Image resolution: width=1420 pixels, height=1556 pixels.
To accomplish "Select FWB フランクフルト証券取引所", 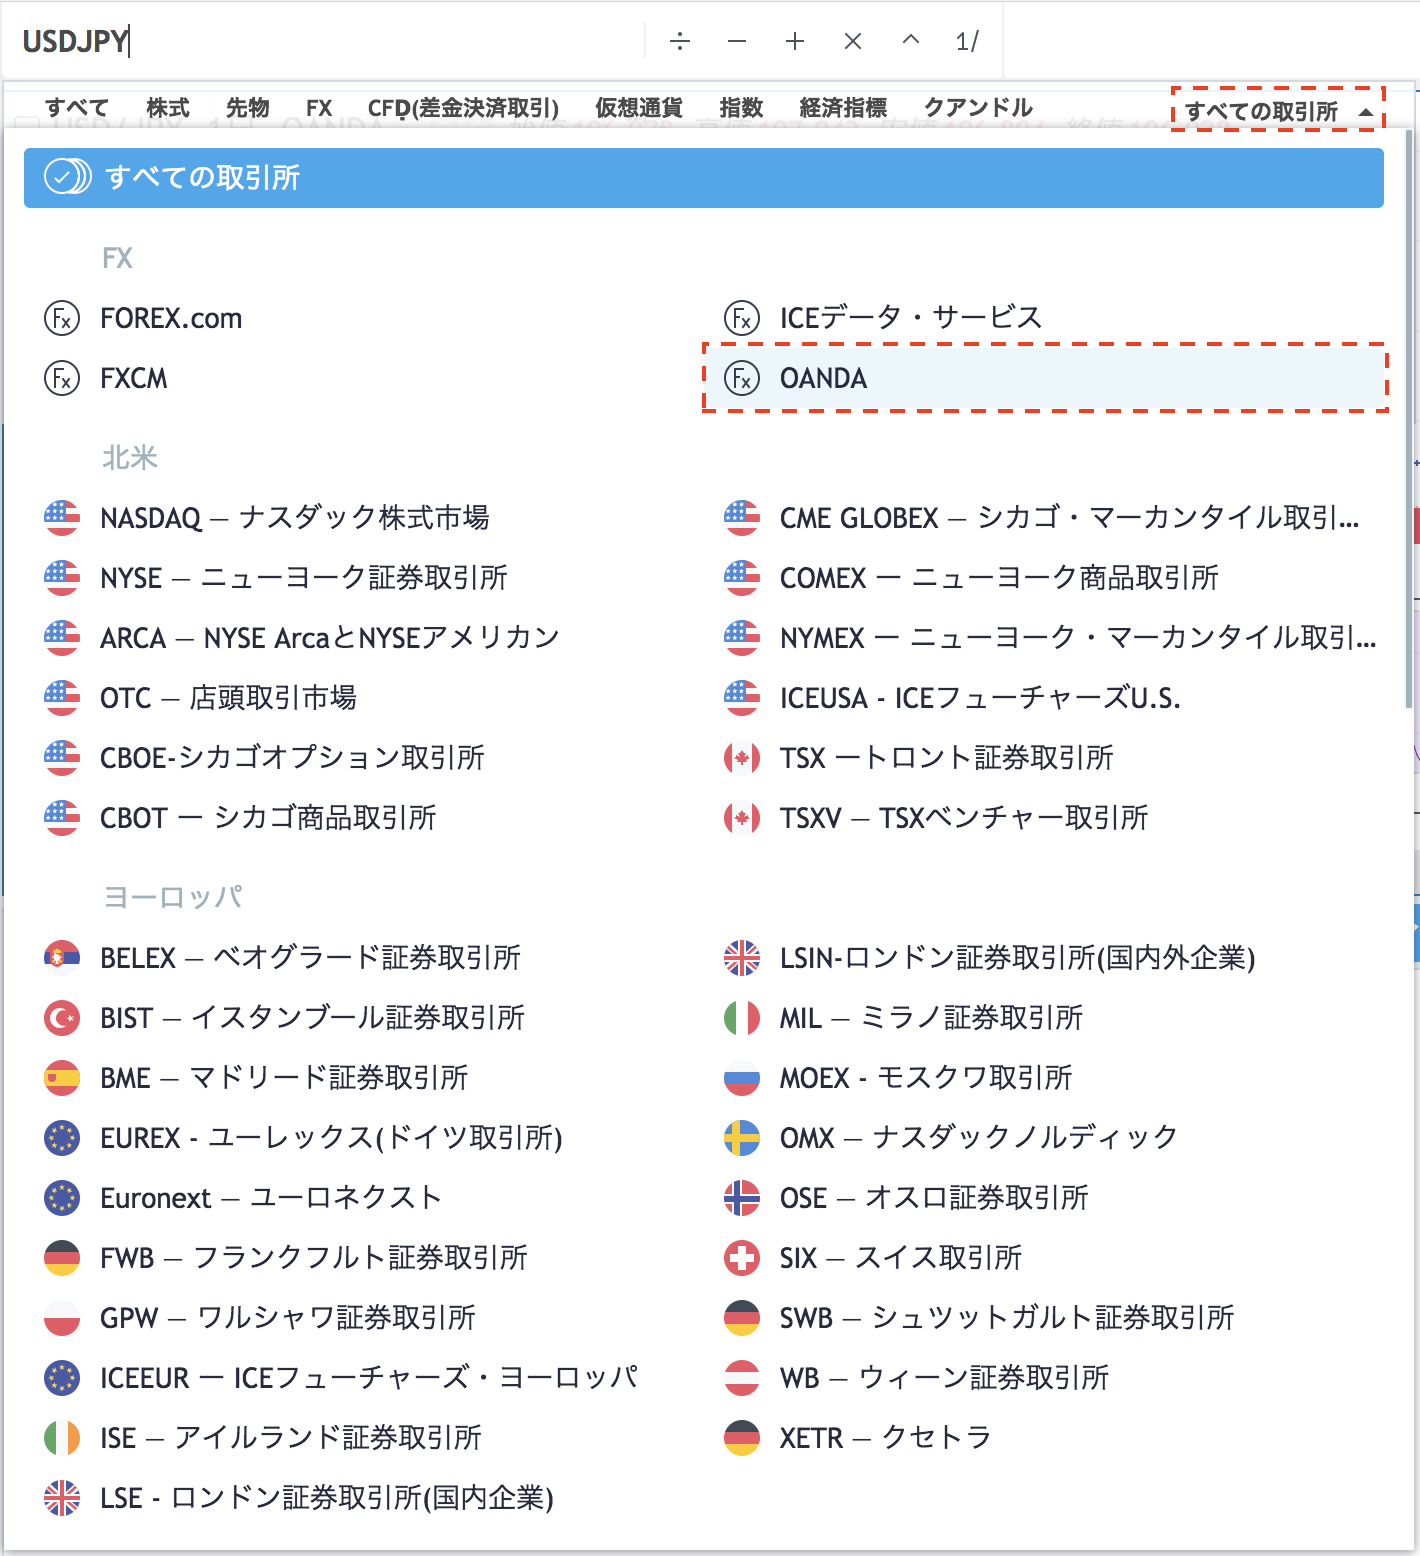I will pos(364,1258).
